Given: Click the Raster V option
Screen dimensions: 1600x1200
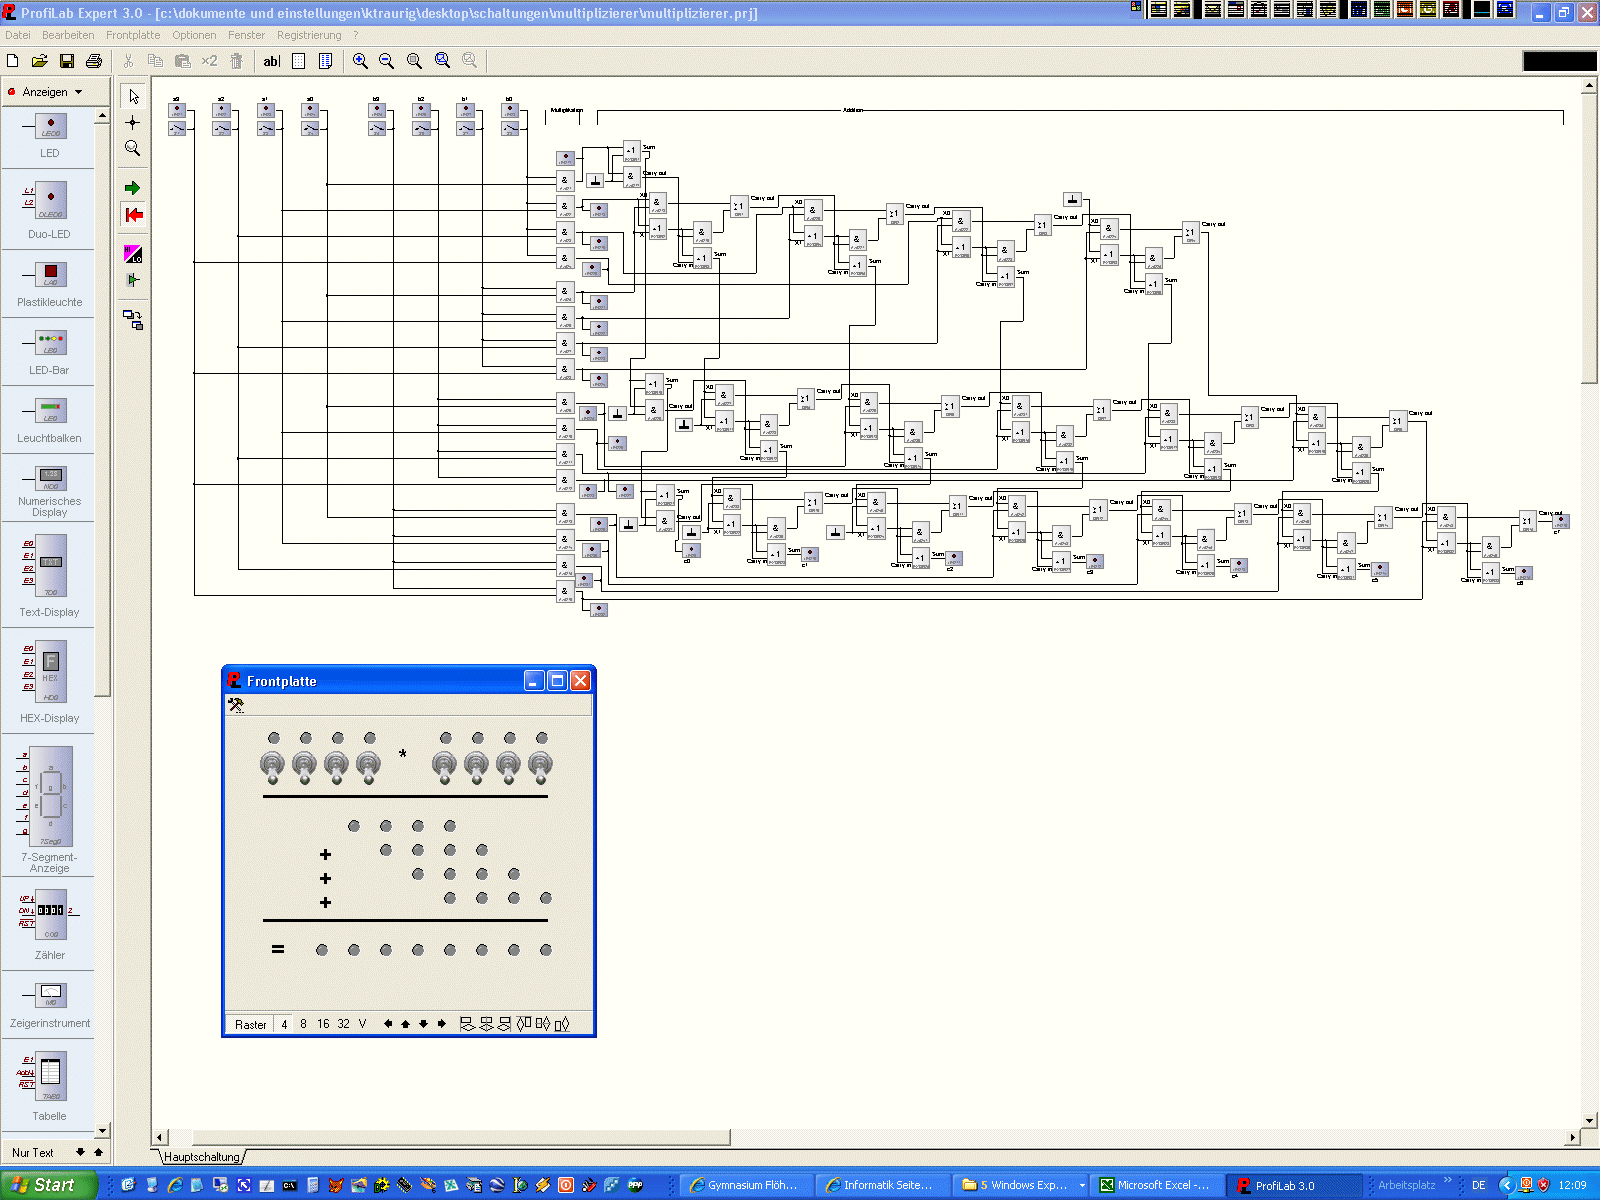Looking at the screenshot, I should pyautogui.click(x=362, y=1024).
